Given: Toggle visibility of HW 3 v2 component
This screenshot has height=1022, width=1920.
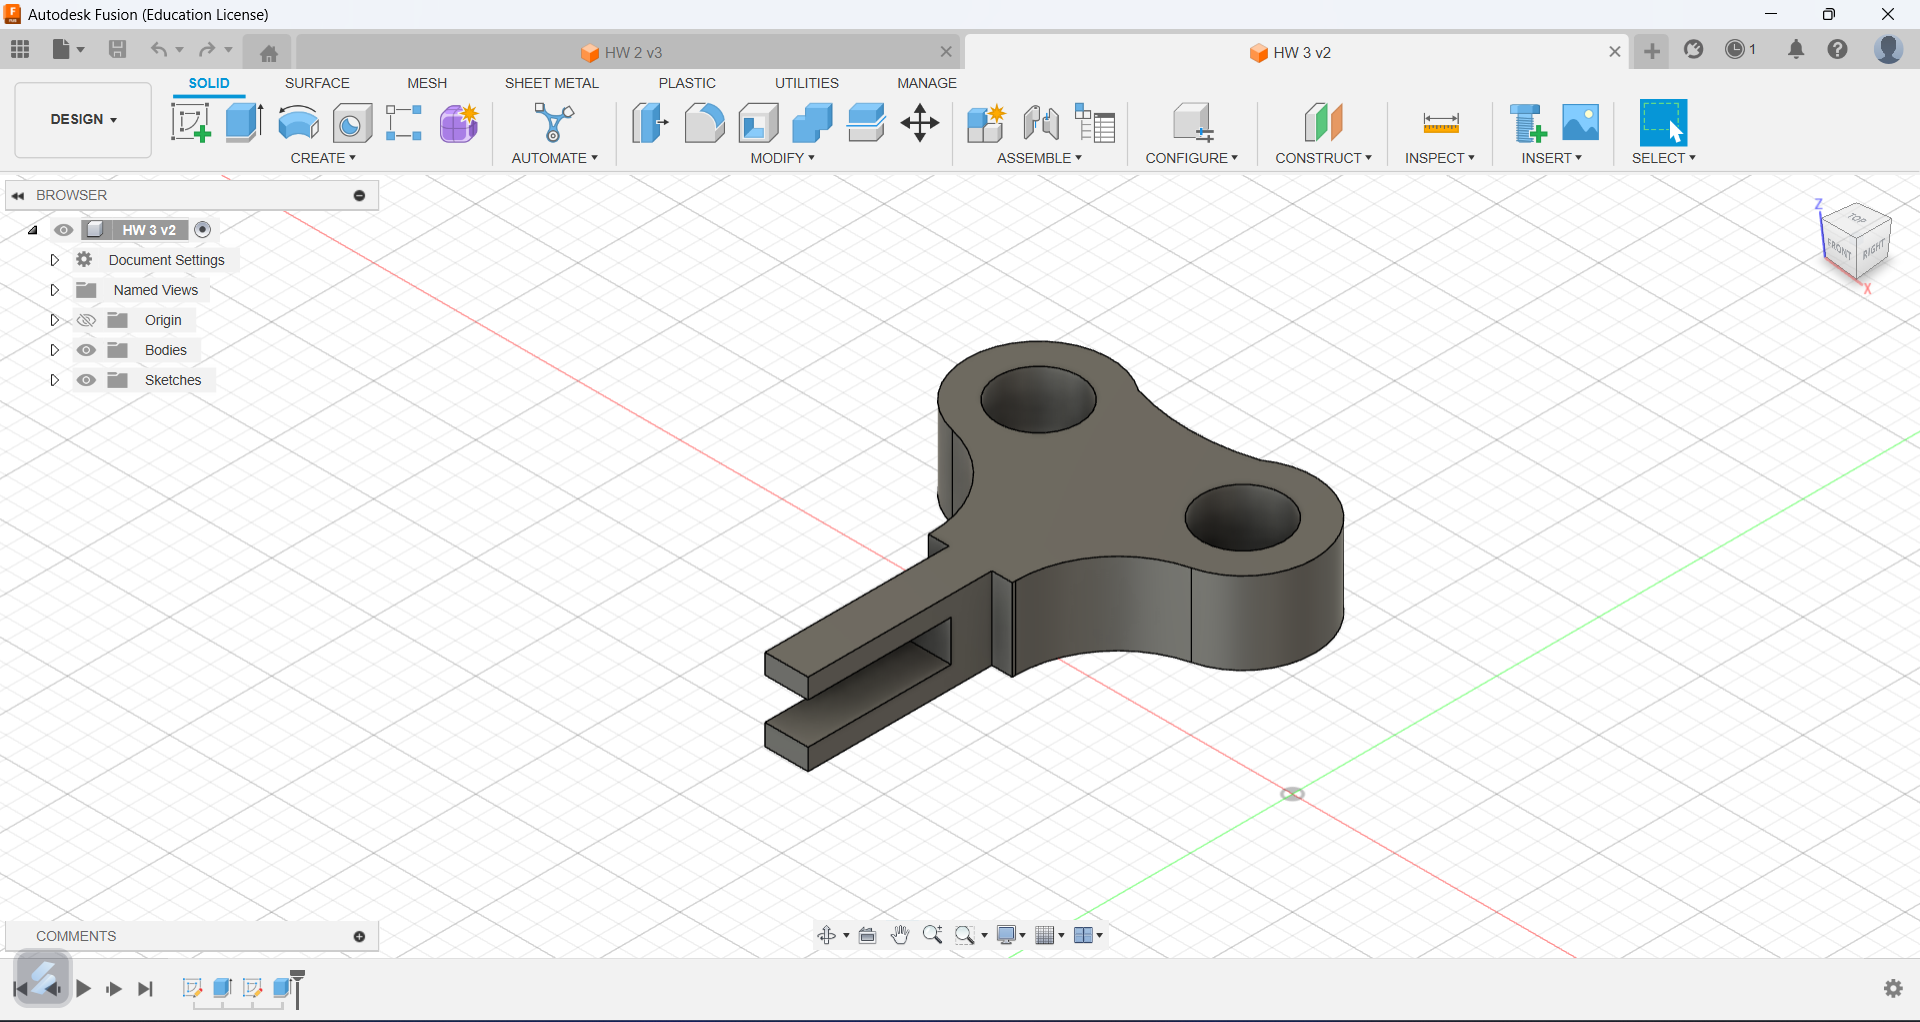Looking at the screenshot, I should click(64, 230).
